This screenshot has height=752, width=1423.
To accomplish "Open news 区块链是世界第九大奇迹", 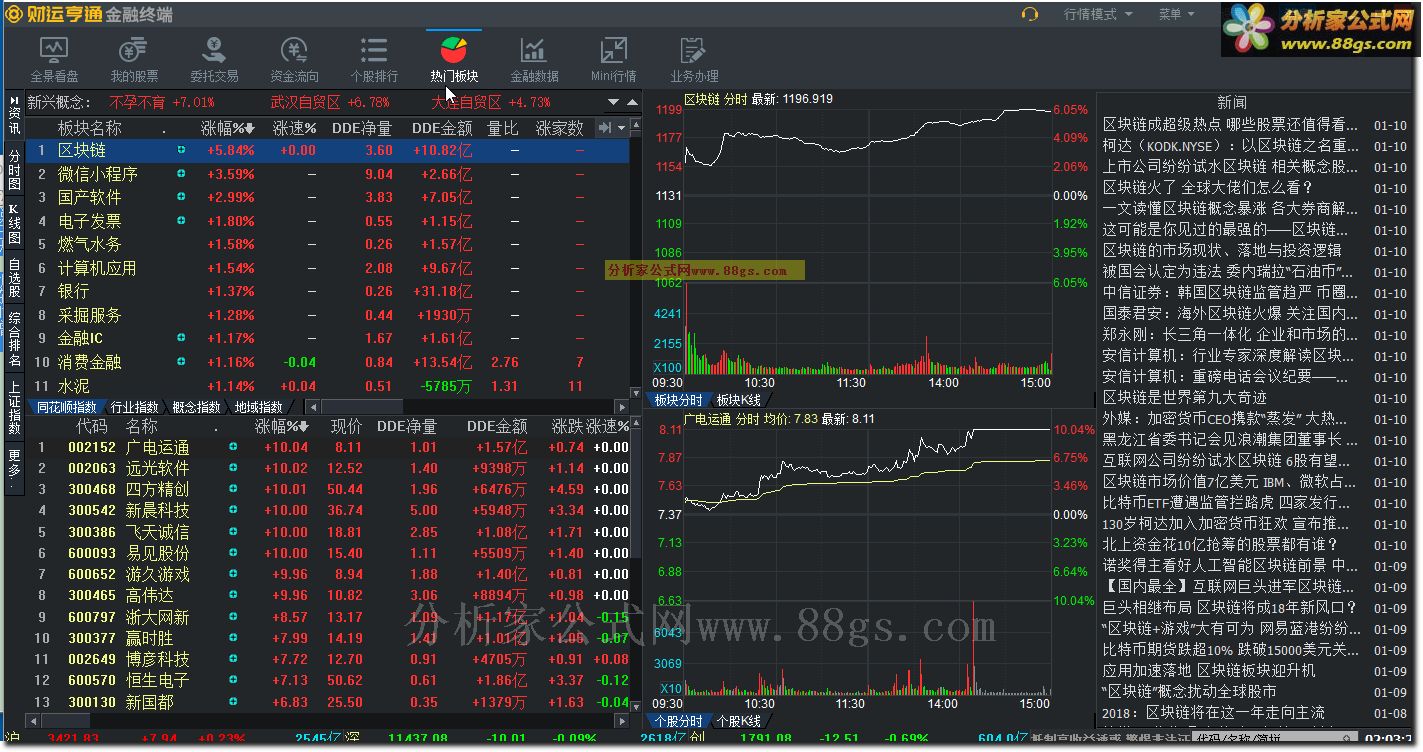I will pos(1184,397).
